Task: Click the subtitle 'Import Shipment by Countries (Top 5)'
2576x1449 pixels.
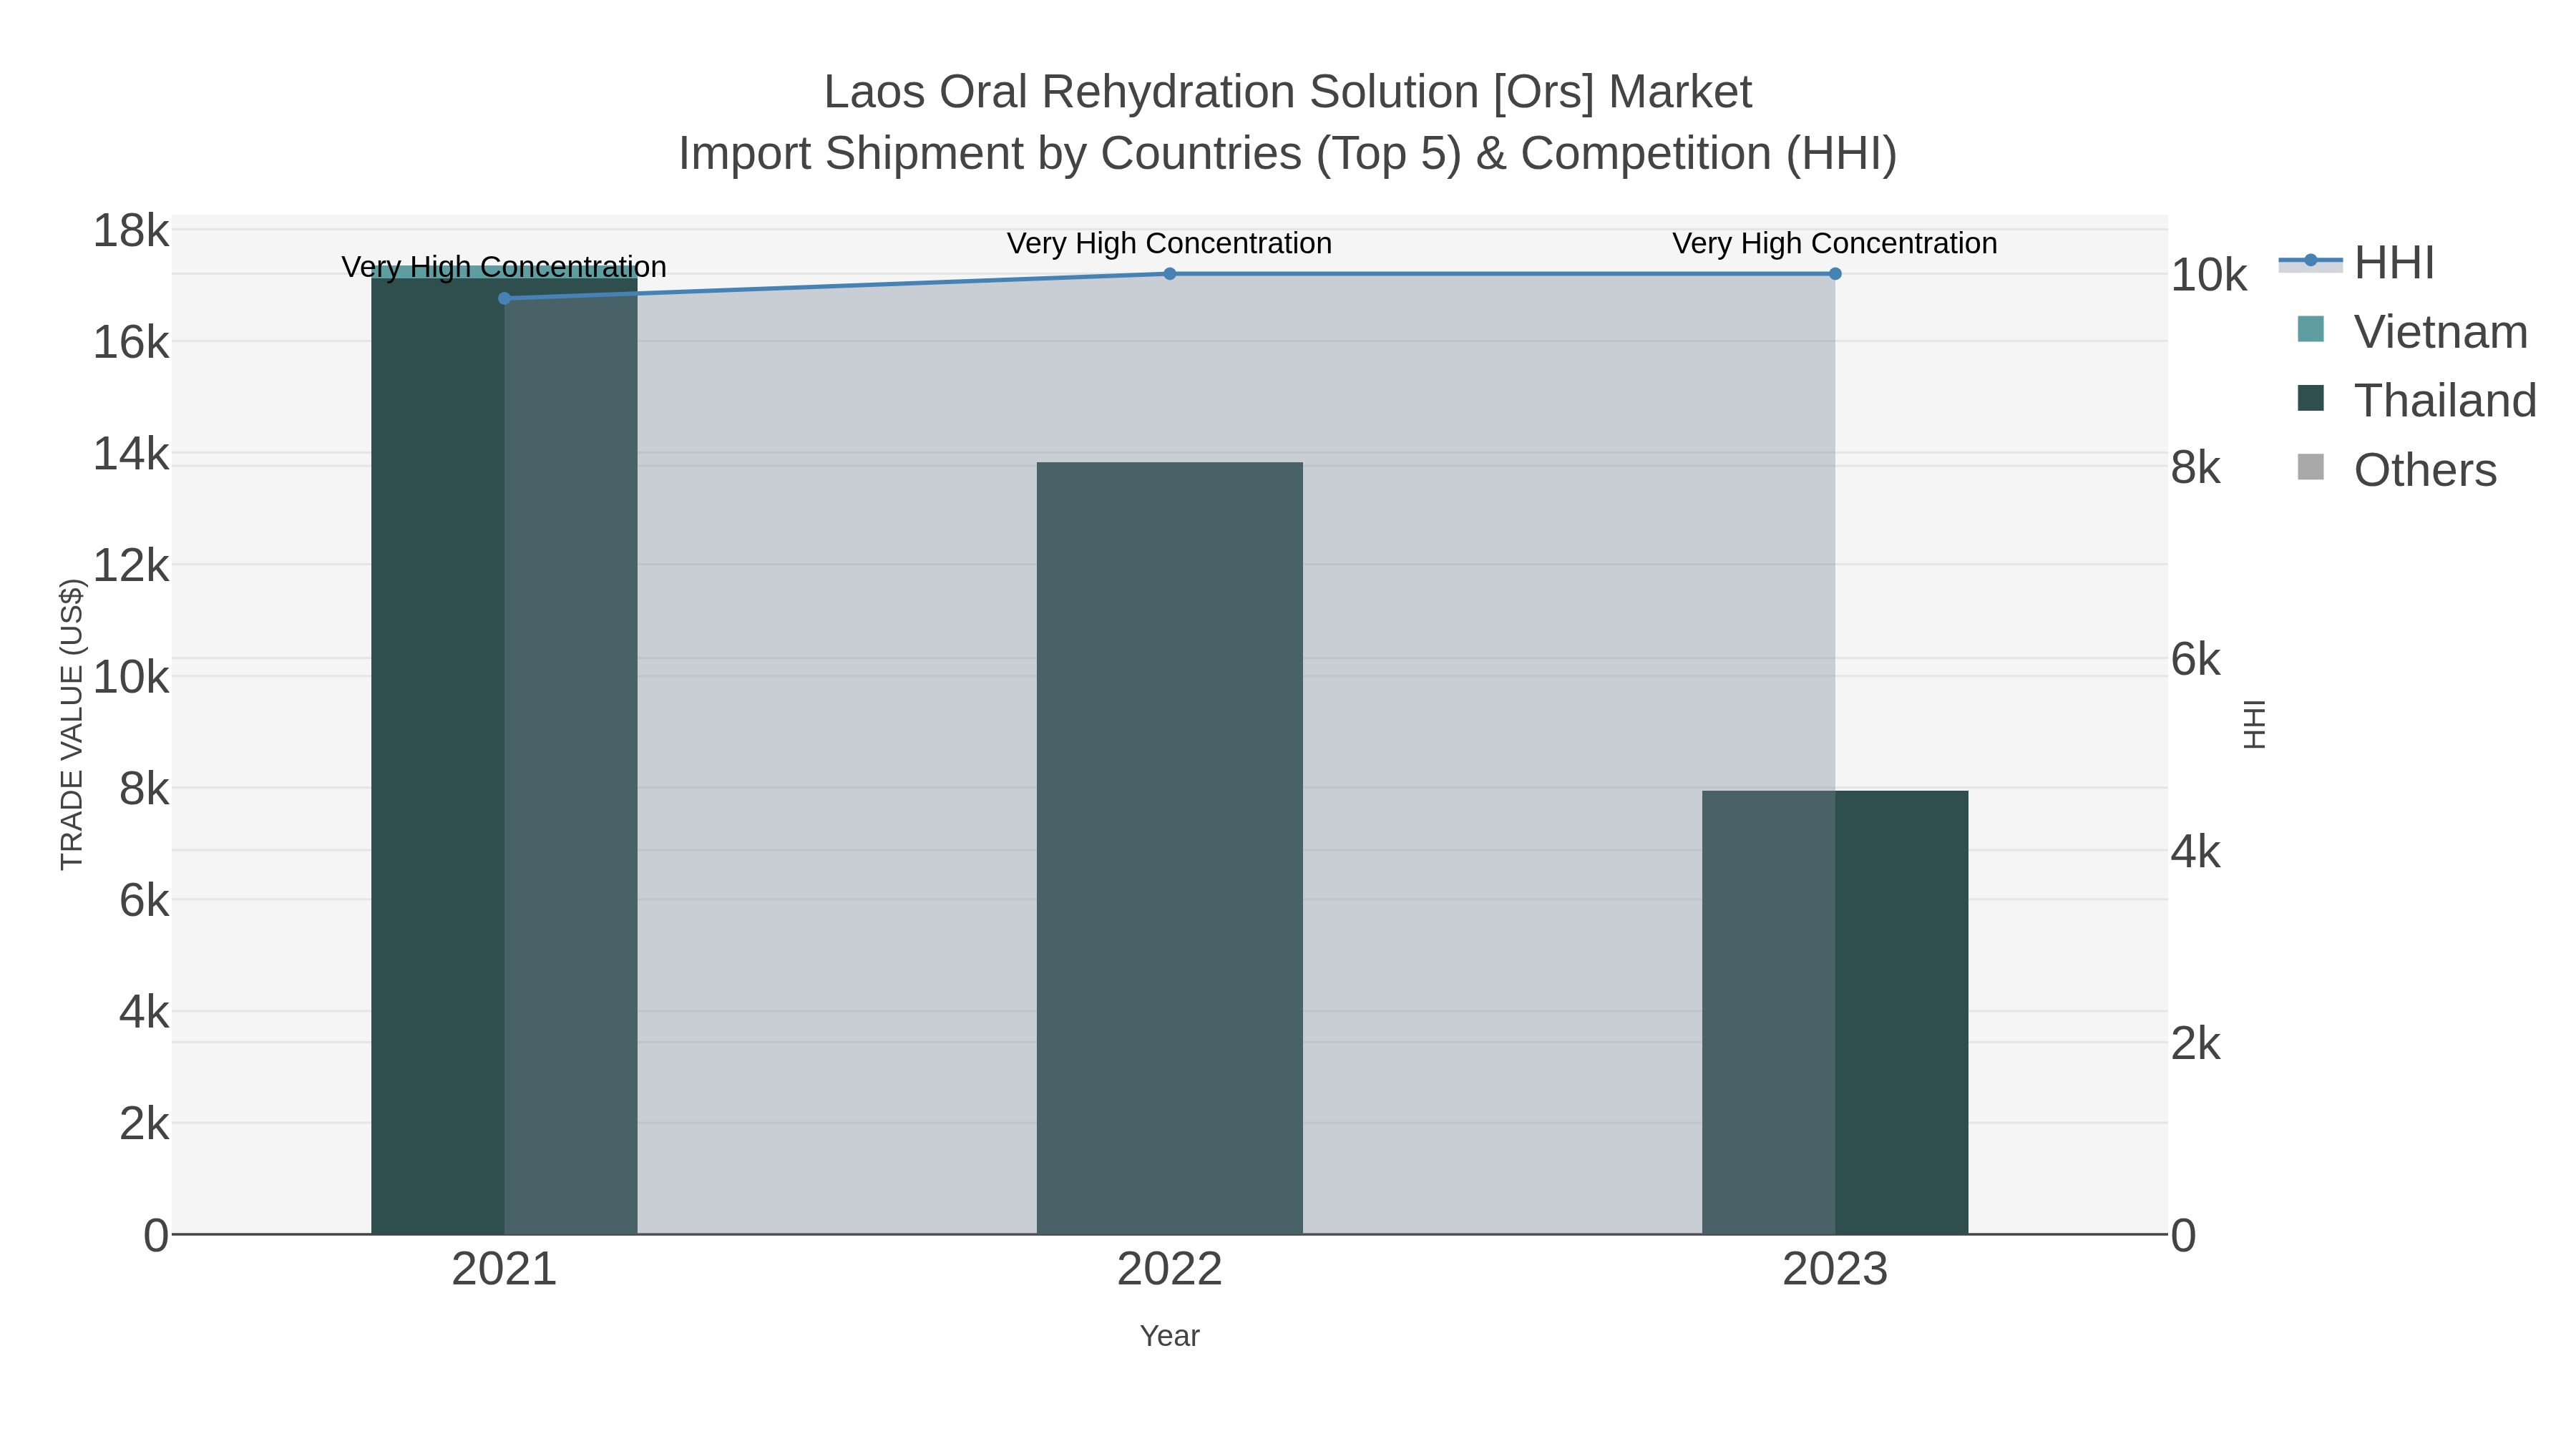Action: pyautogui.click(x=1069, y=154)
